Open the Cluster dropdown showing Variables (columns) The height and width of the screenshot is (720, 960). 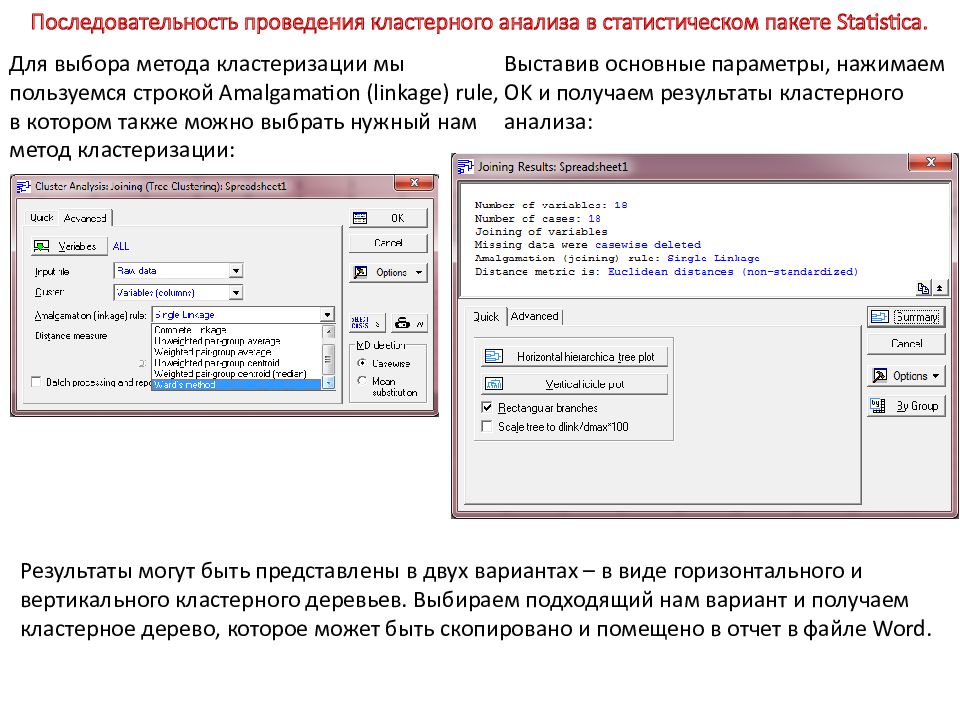(236, 293)
